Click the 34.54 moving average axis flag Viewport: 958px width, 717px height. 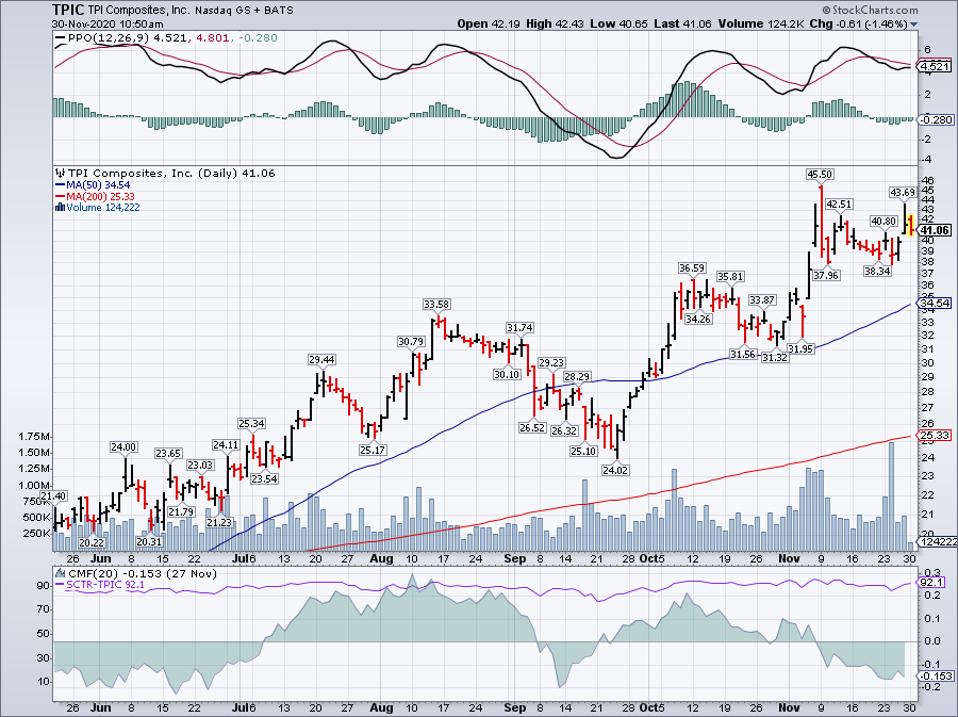tap(935, 303)
